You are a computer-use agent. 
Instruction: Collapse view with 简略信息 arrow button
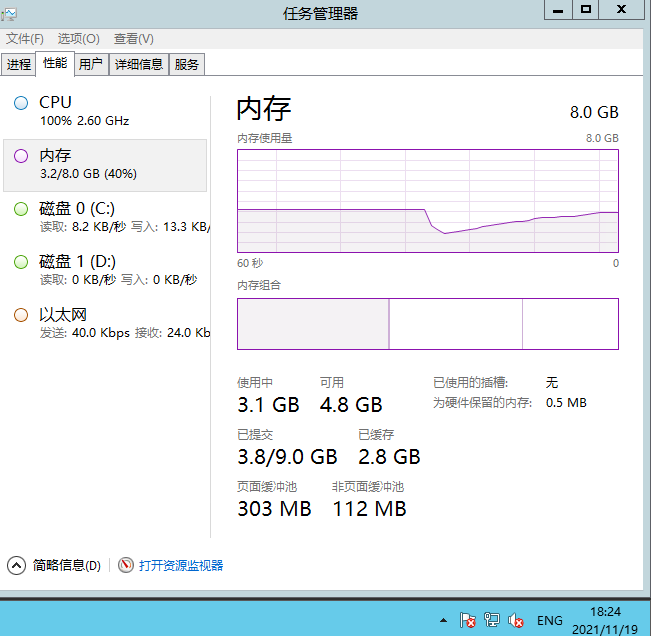(17, 565)
